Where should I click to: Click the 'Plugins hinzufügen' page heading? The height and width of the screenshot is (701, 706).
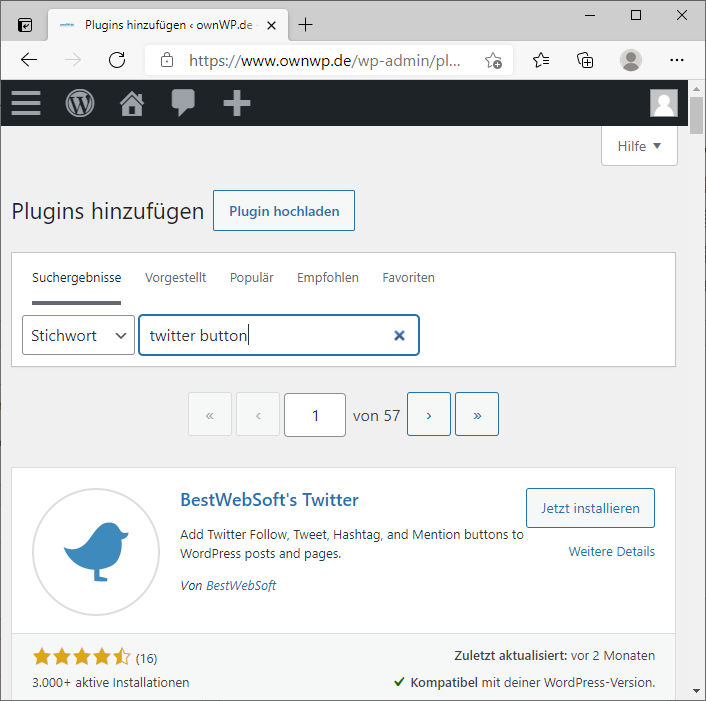pos(108,211)
